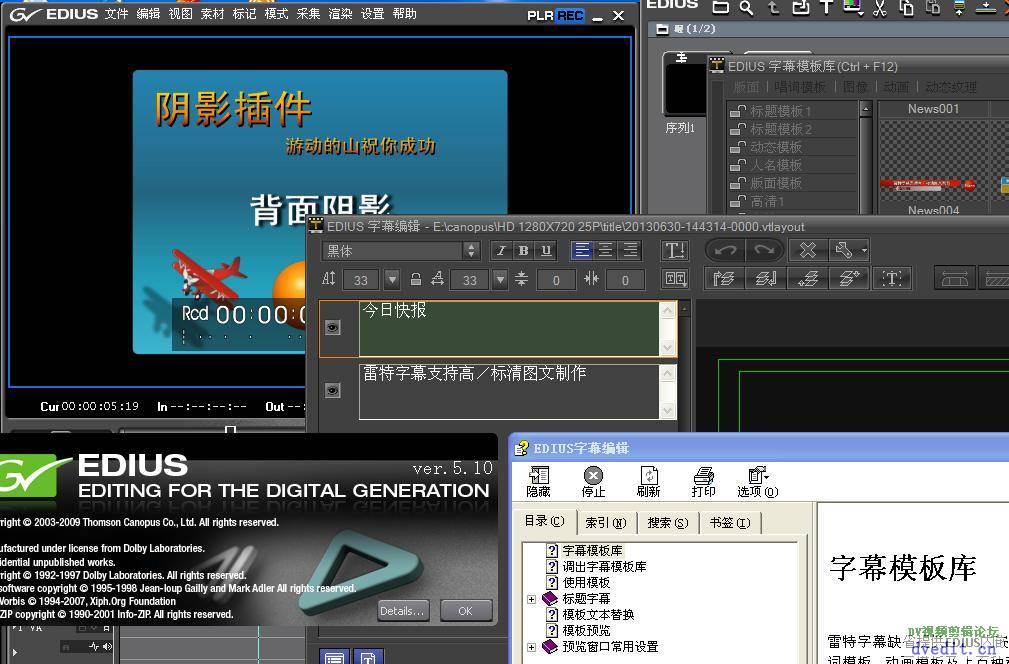Open the 渲染 menu in EDIUS
1009x664 pixels.
[340, 14]
